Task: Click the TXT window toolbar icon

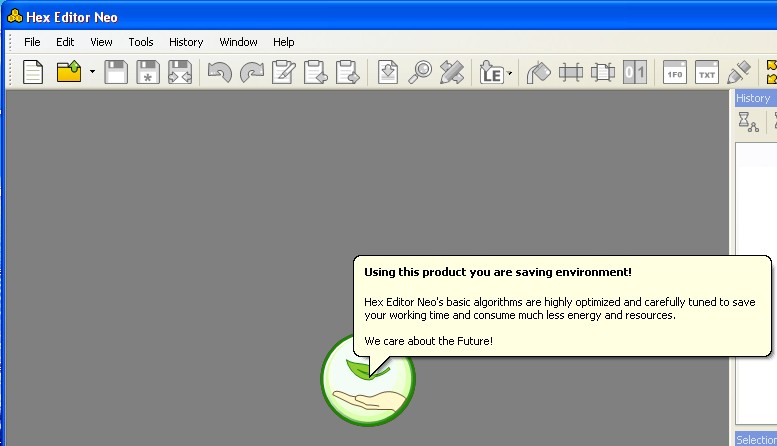Action: [x=707, y=72]
